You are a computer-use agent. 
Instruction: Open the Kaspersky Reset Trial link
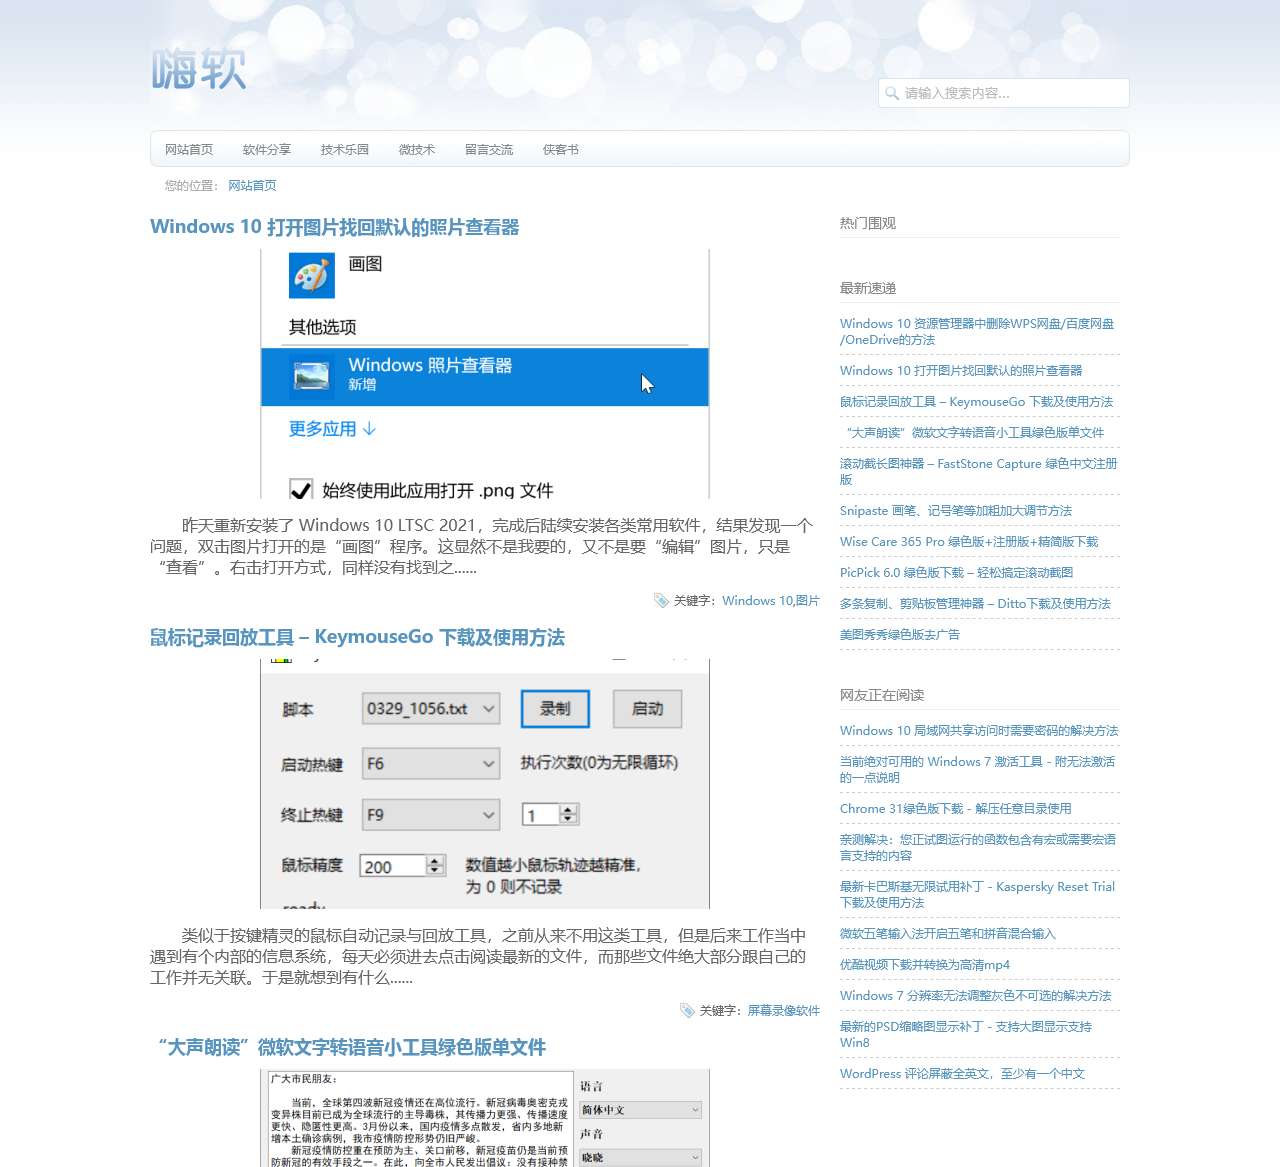tap(977, 895)
